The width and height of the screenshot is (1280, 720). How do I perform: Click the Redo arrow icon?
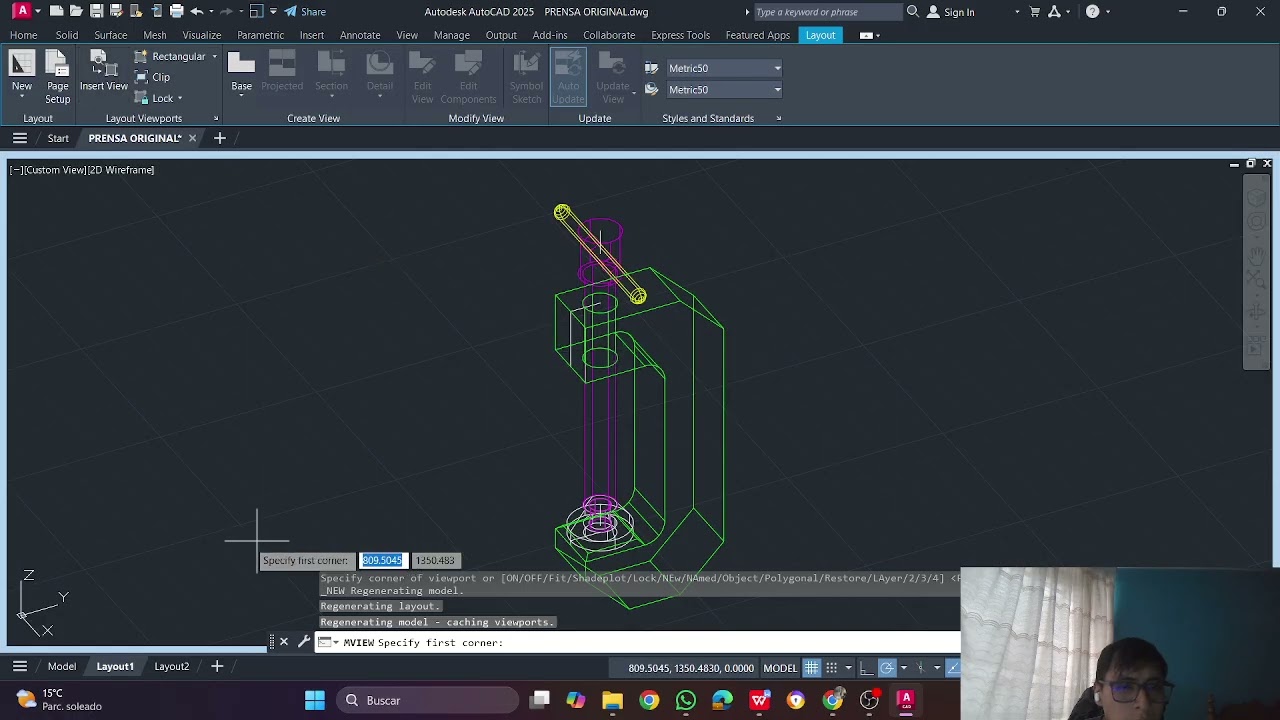pyautogui.click(x=226, y=11)
